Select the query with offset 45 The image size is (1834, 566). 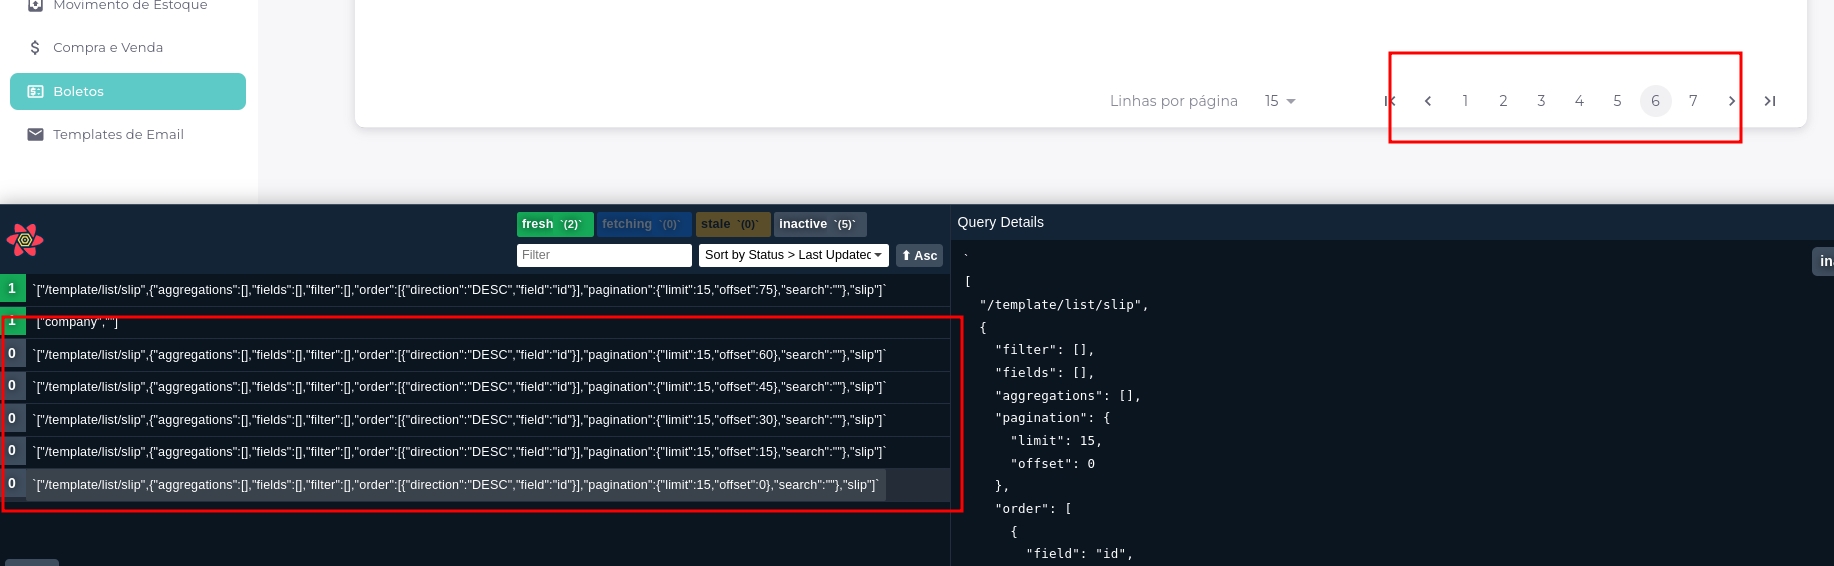[475, 387]
